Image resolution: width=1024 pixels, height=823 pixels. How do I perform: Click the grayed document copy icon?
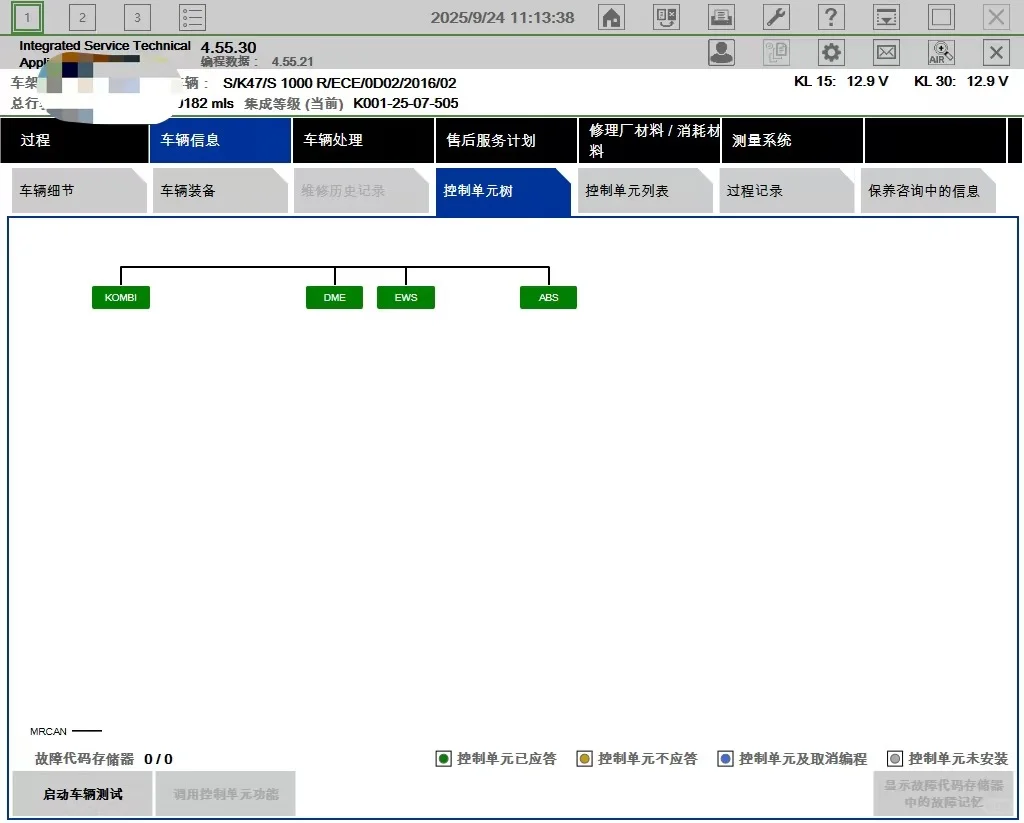[776, 52]
